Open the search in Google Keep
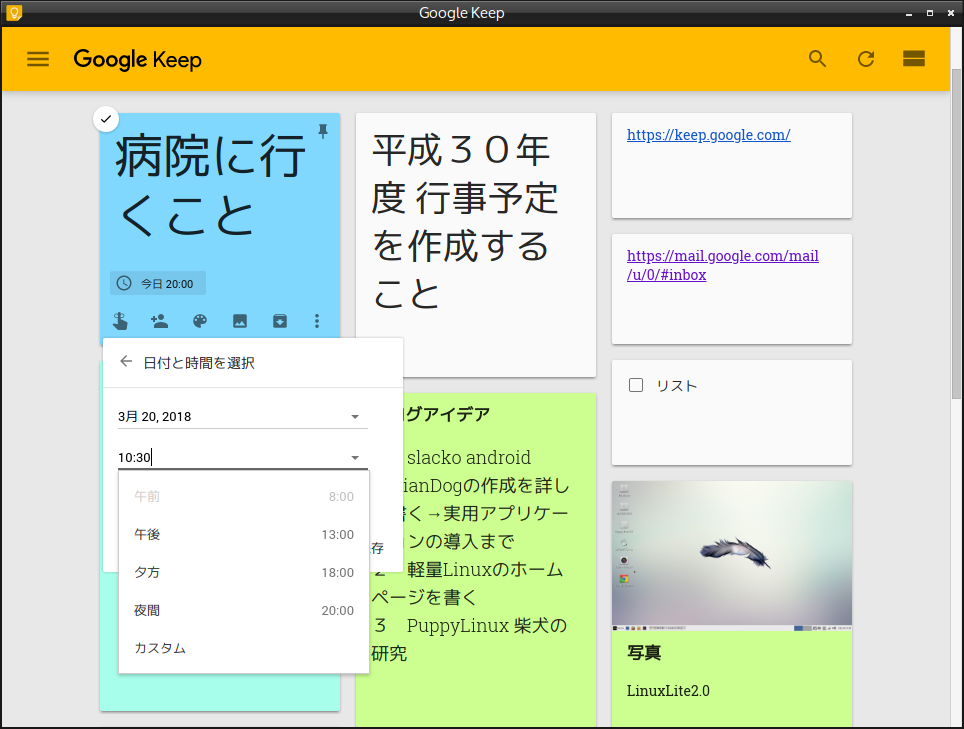The image size is (964, 729). click(x=817, y=59)
